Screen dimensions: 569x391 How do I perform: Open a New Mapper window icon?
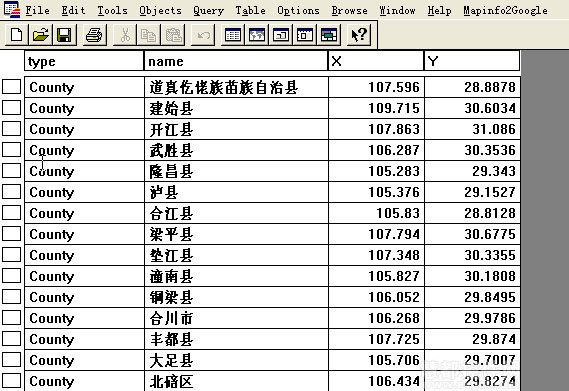coord(257,35)
